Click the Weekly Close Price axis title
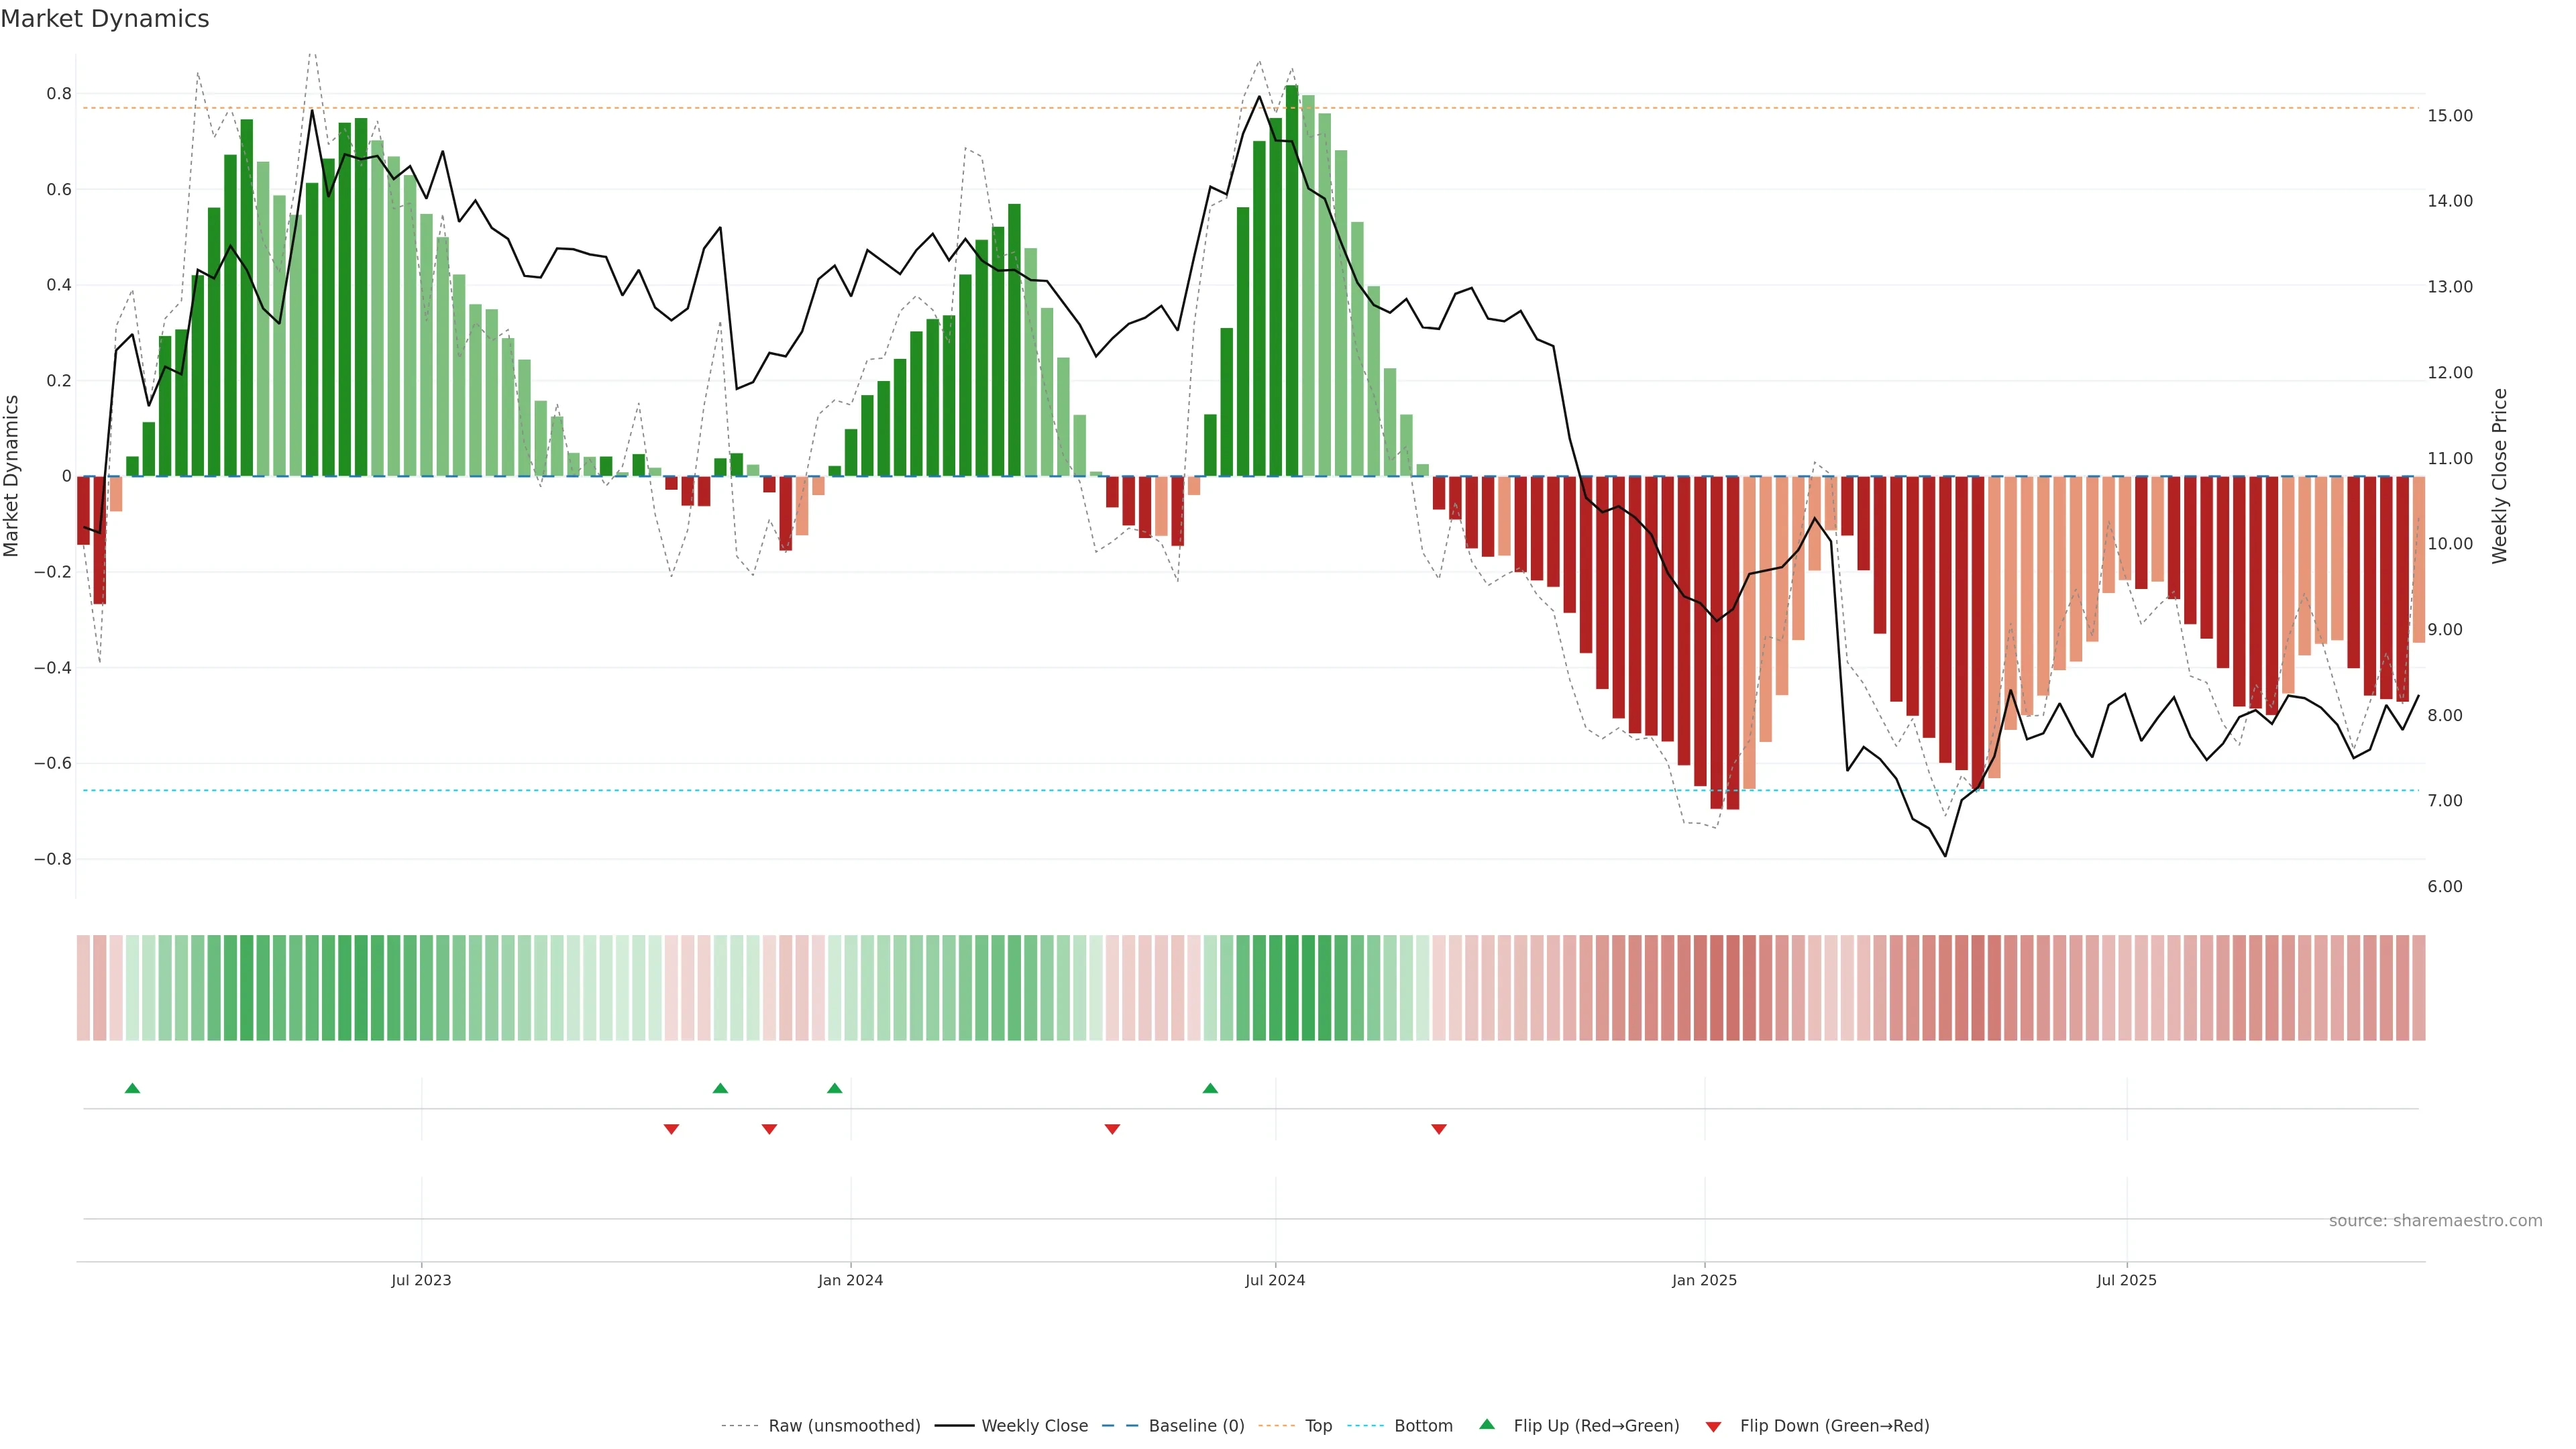The image size is (2576, 1449). click(2499, 476)
